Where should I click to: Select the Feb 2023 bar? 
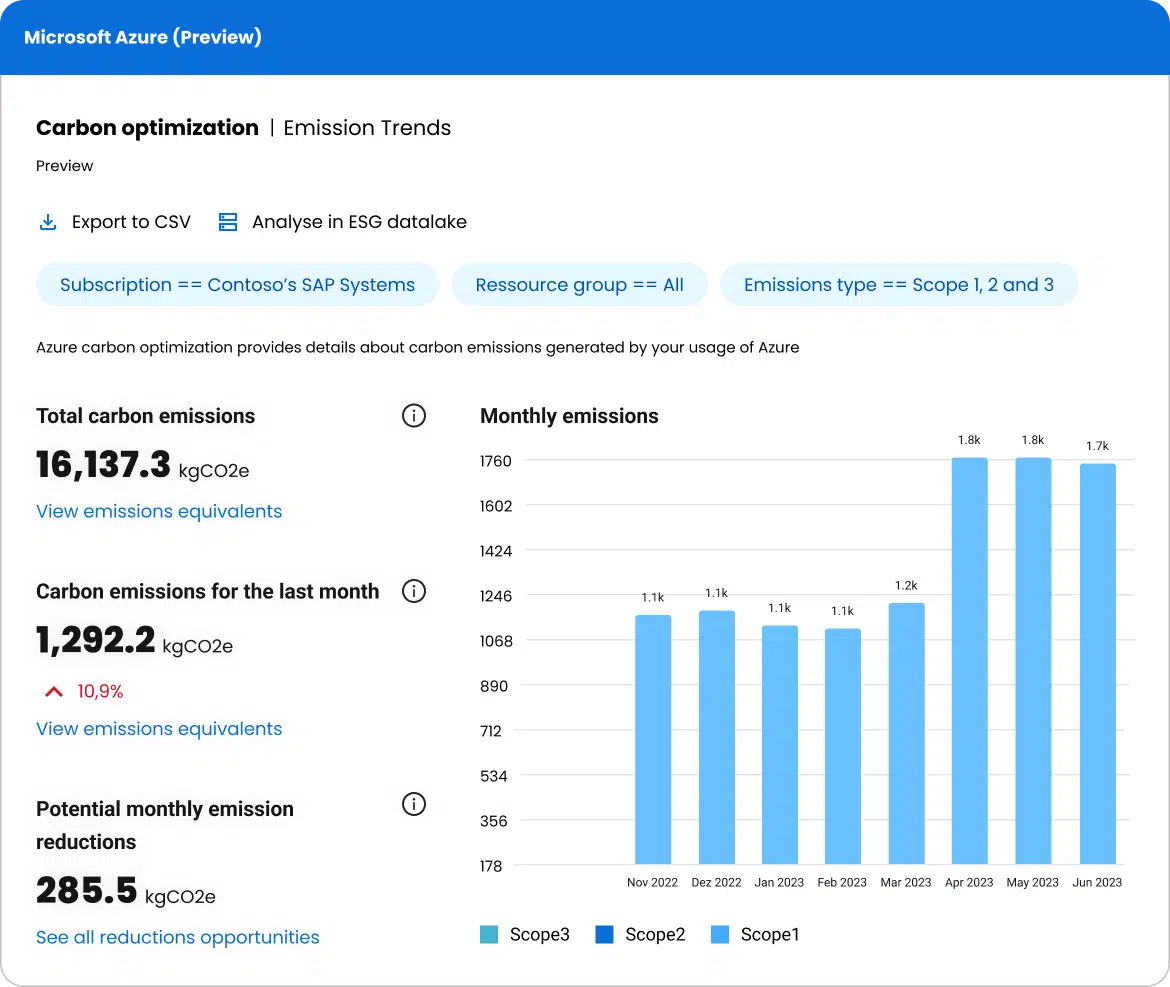coord(842,746)
